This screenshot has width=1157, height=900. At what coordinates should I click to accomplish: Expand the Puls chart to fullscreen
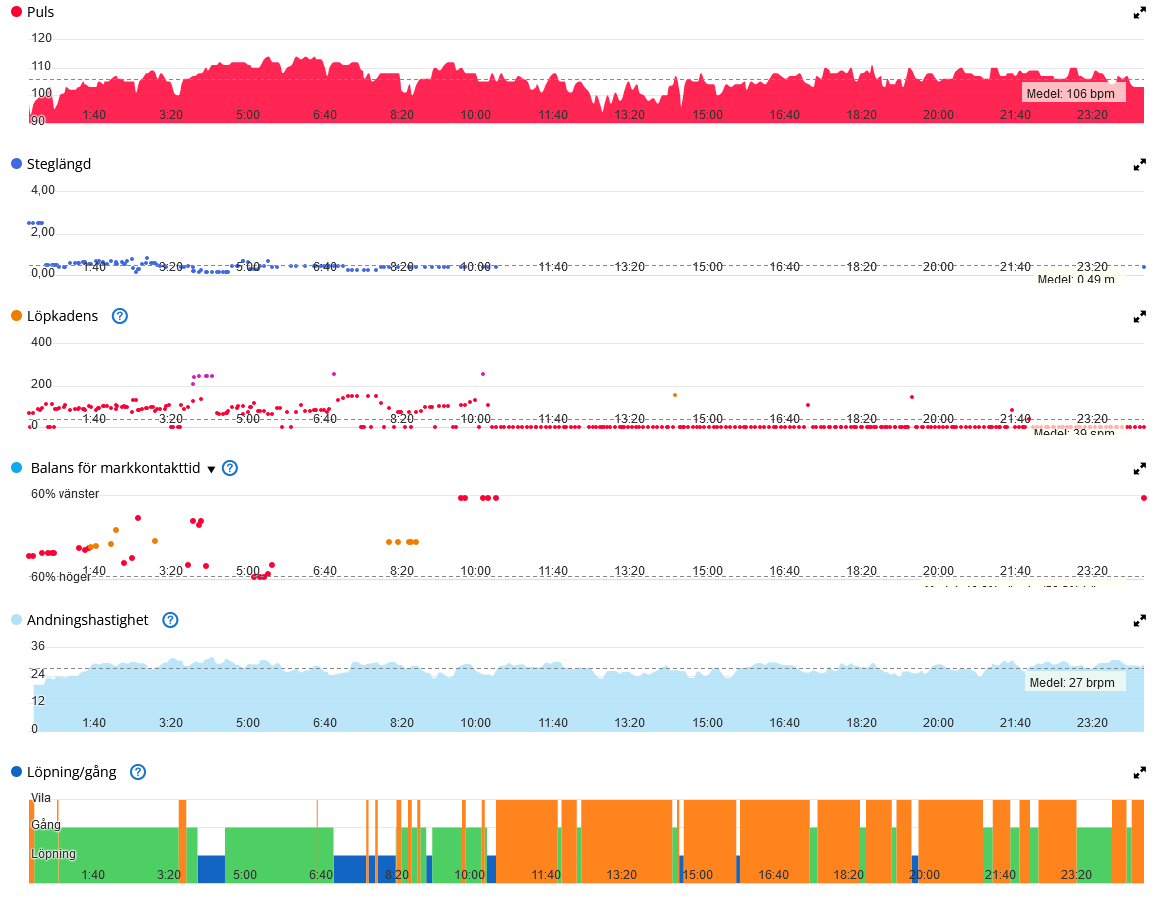point(1139,13)
